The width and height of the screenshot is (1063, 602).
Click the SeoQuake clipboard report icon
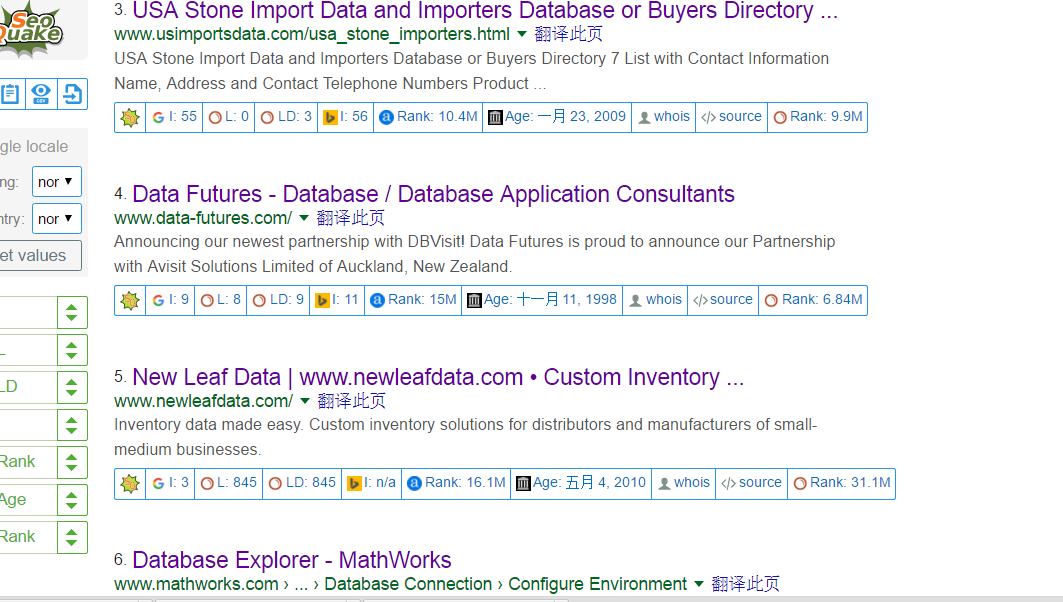point(12,94)
